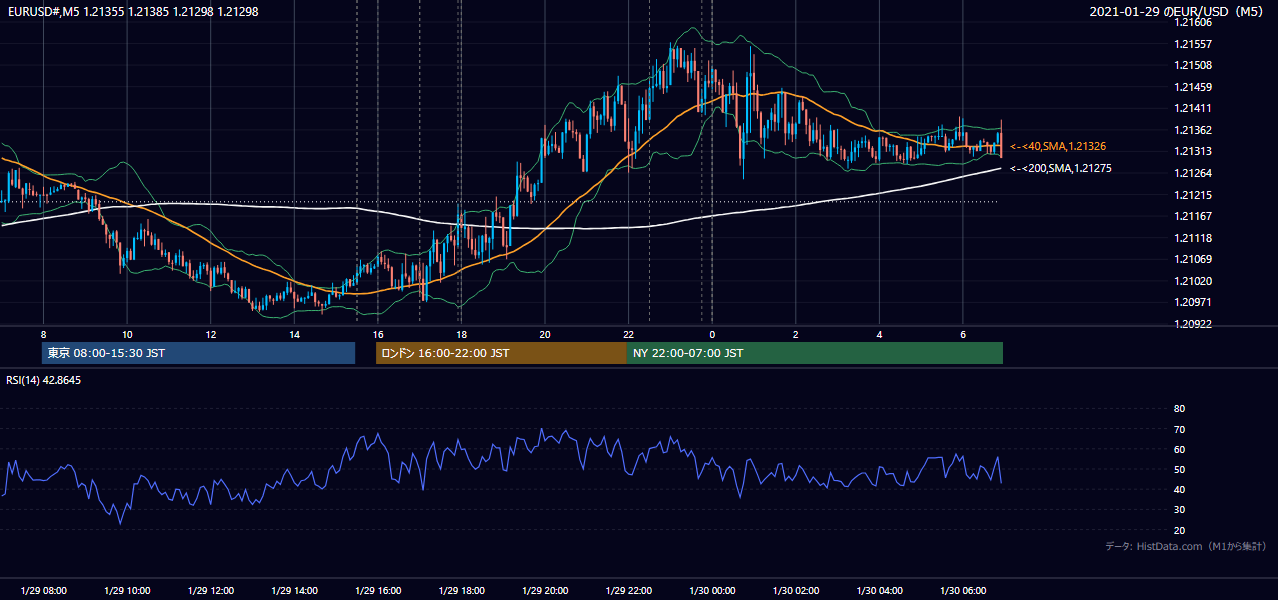Image resolution: width=1278 pixels, height=600 pixels.
Task: Click the 1.21167 price axis value
Action: (1194, 217)
